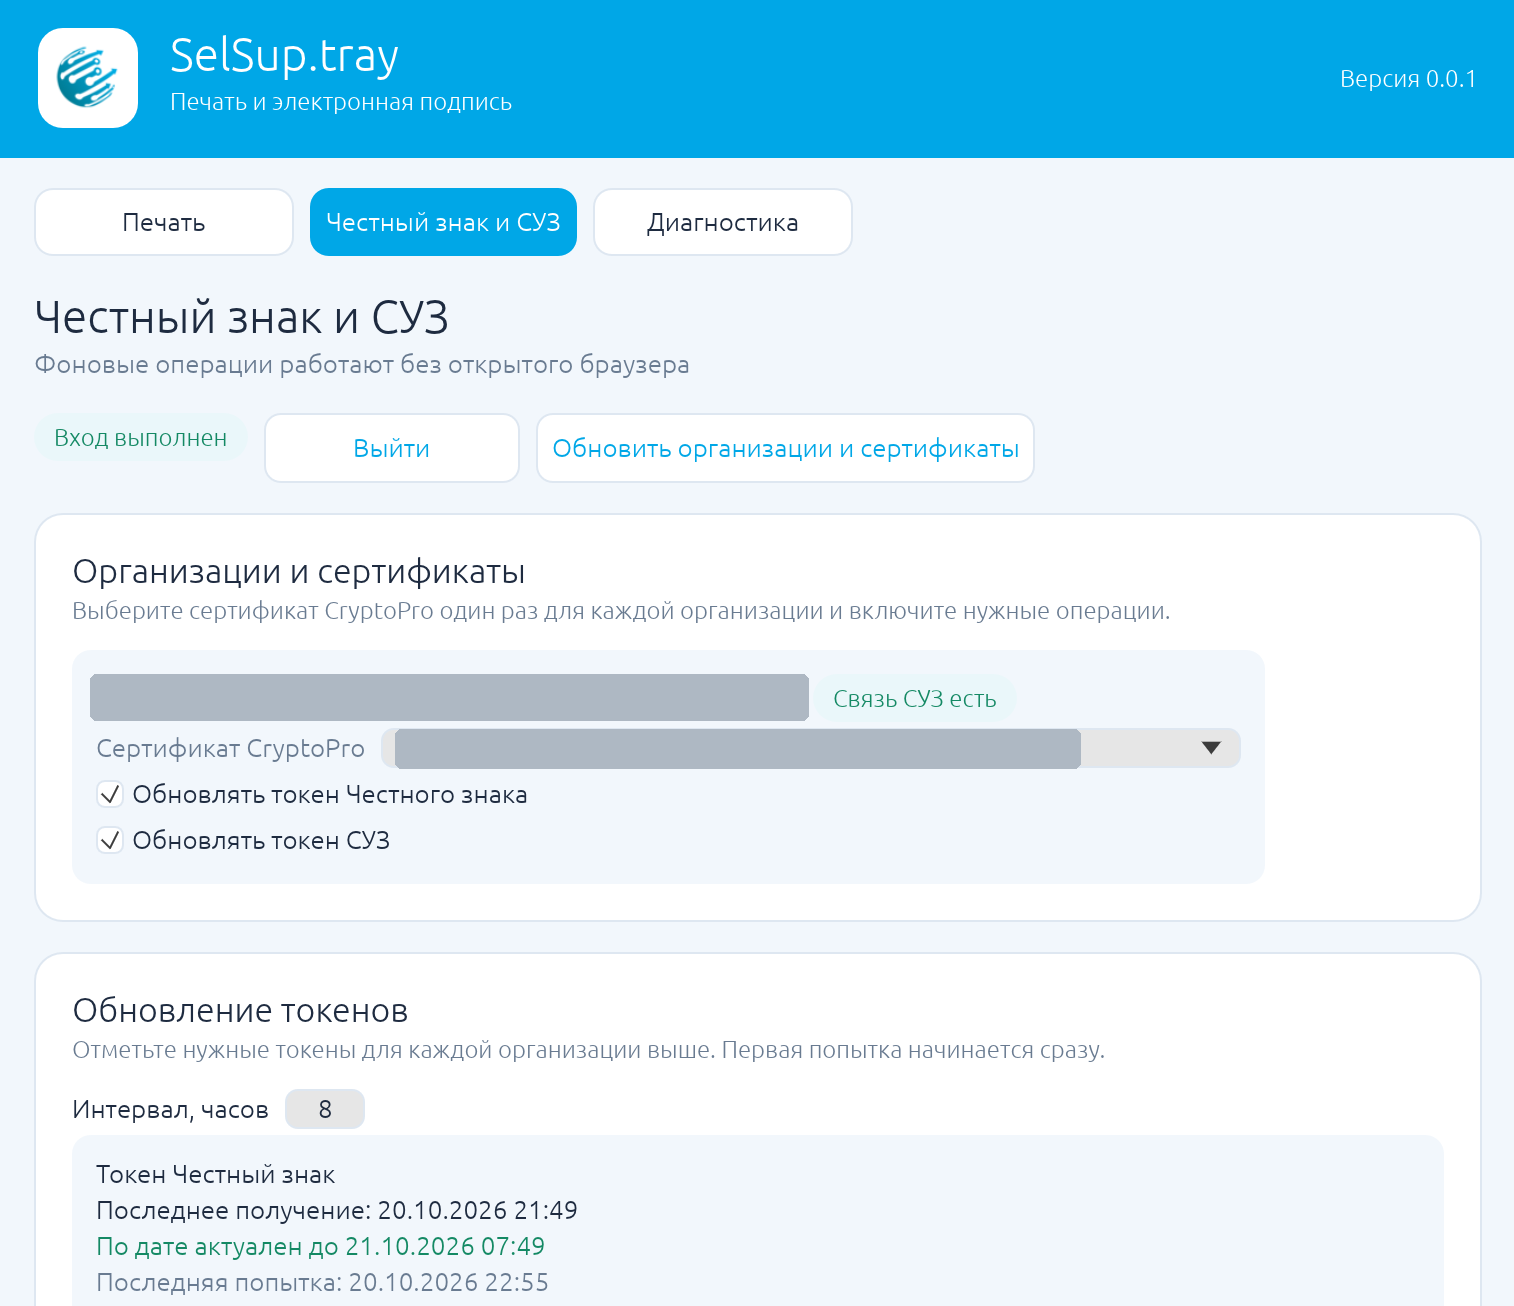
Task: Click the Версия 0.0.1 label
Action: tap(1408, 79)
